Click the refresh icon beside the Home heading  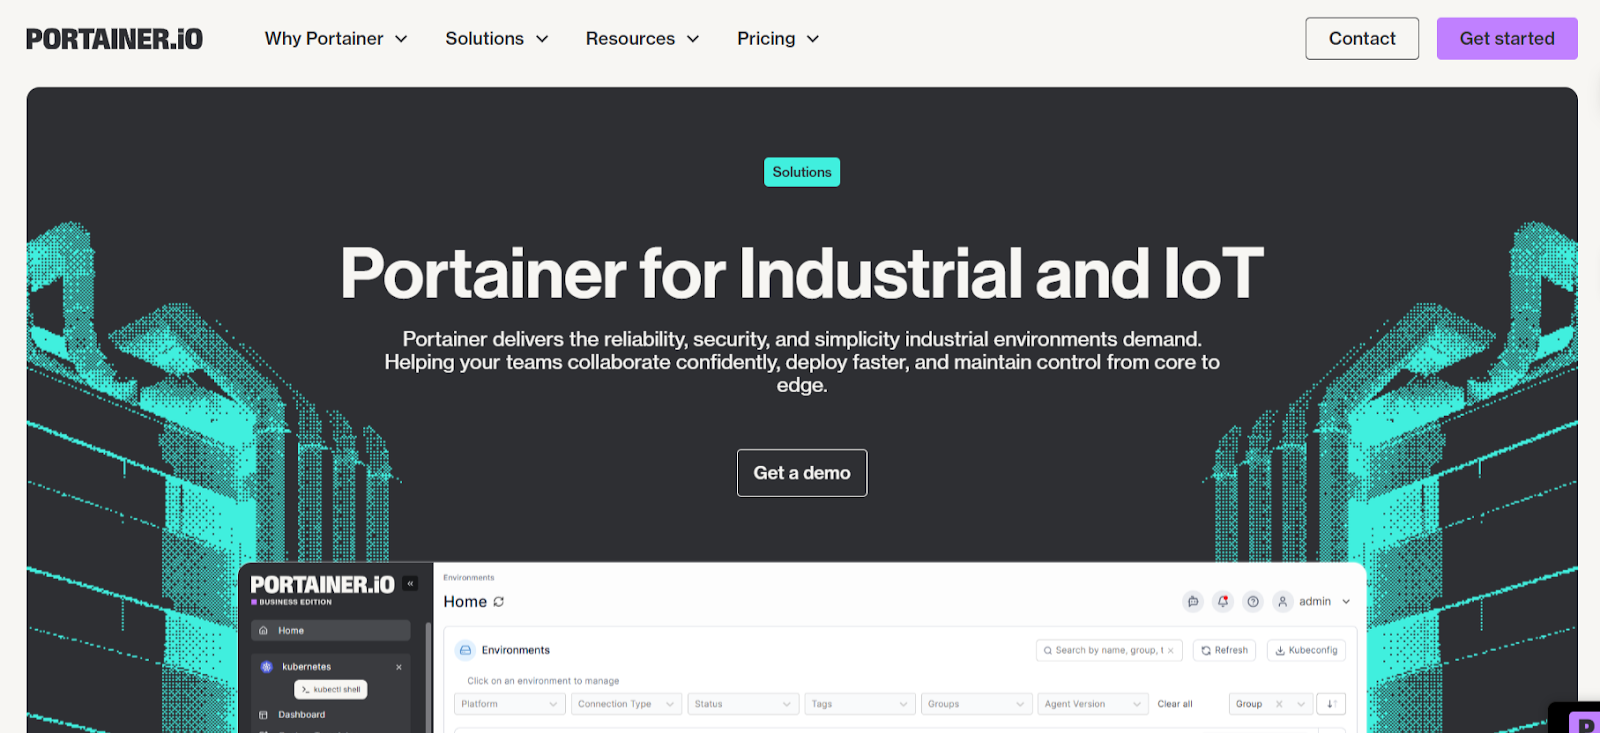(499, 602)
